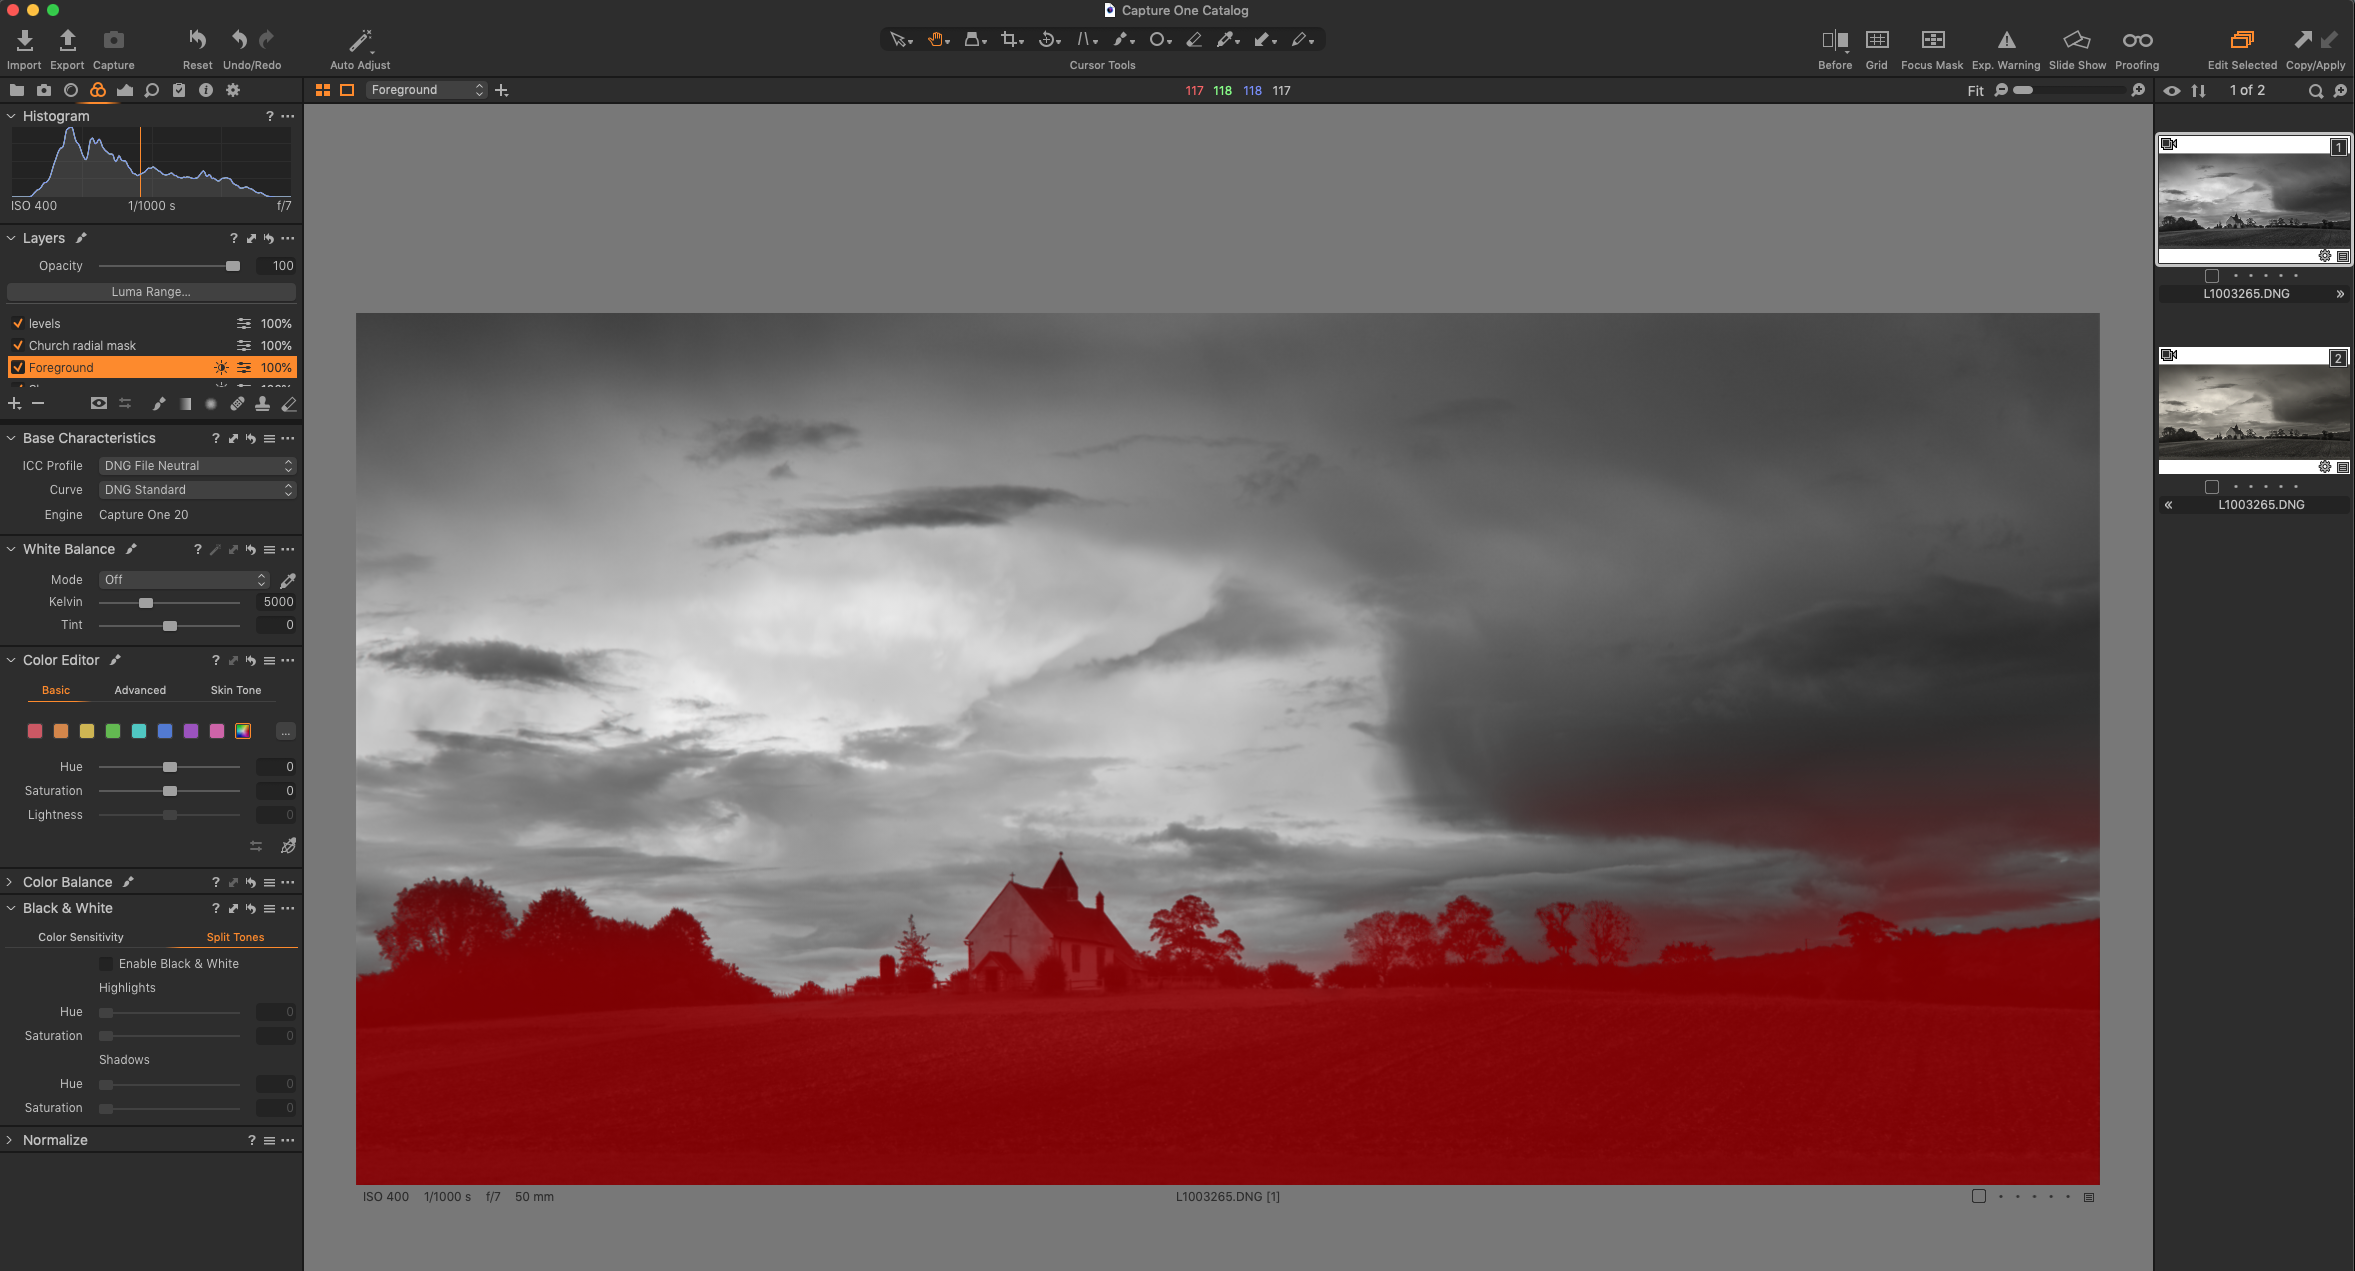Click the Luma Range button
Screen dimensions: 2355x1271
click(x=151, y=292)
